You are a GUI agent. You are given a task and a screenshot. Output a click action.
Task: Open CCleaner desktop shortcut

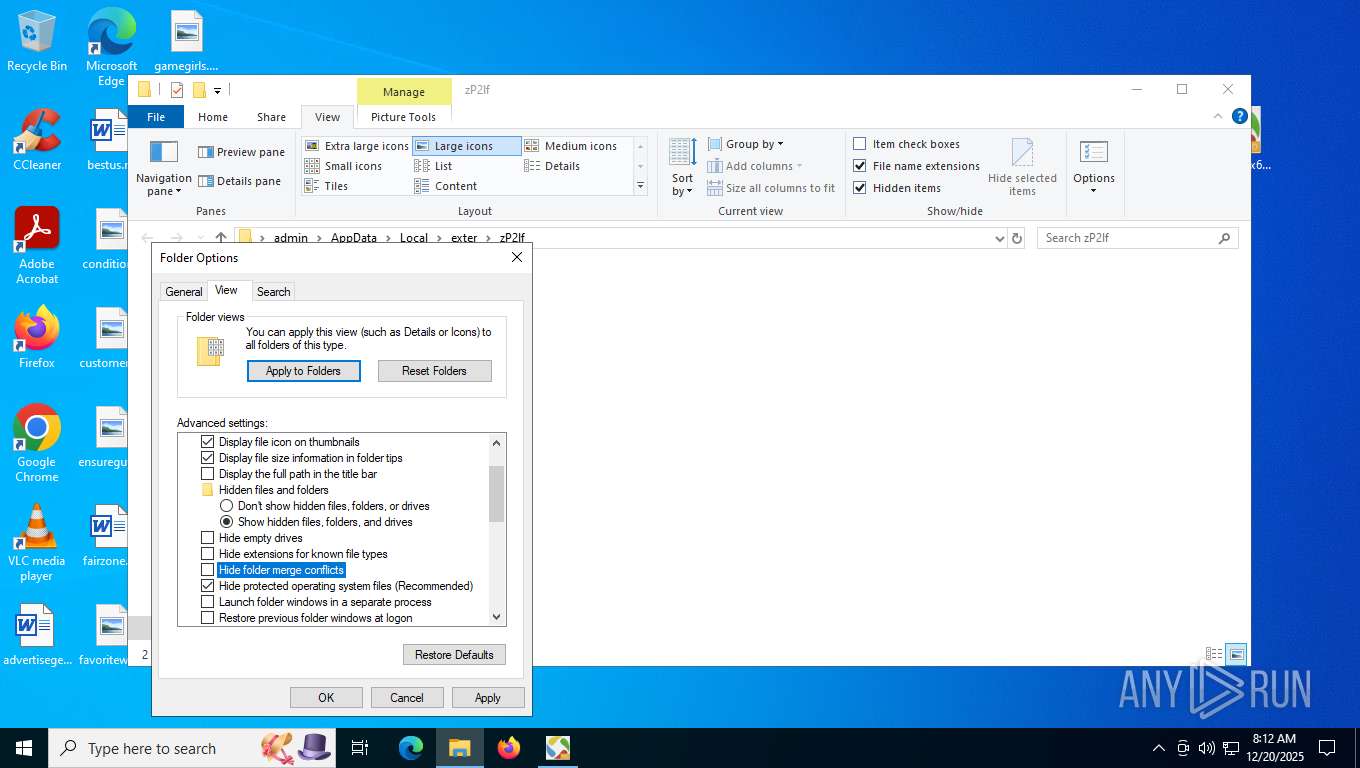pos(37,140)
